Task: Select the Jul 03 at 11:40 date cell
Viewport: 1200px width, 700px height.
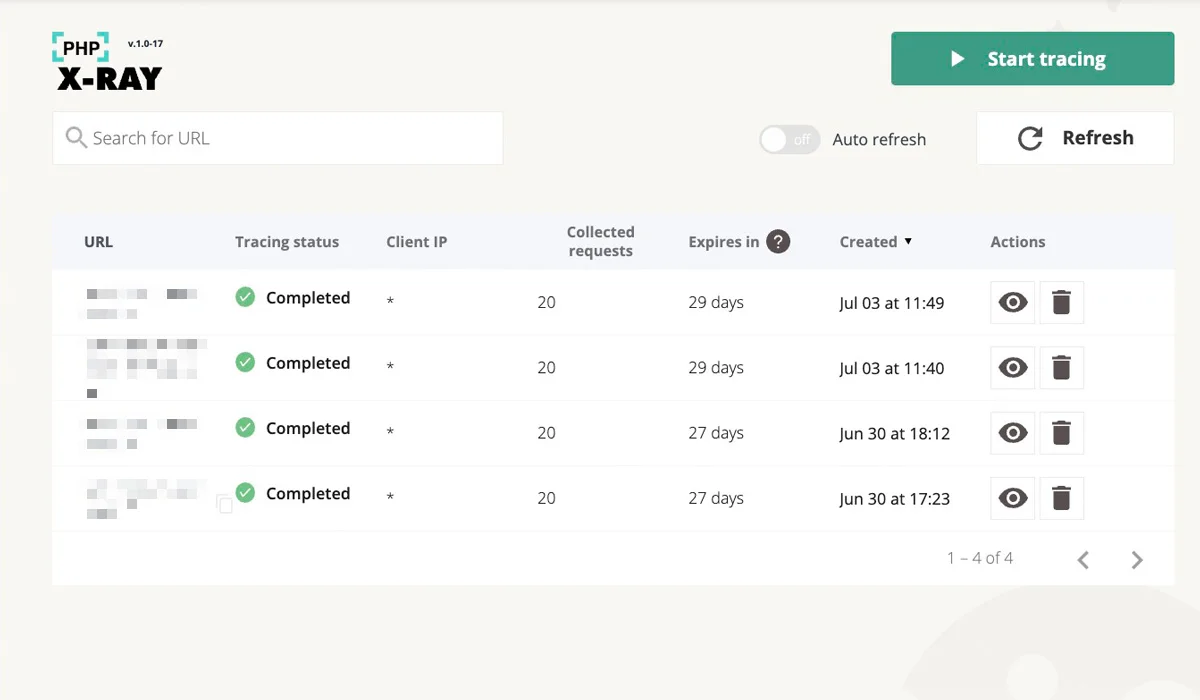Action: (x=891, y=368)
